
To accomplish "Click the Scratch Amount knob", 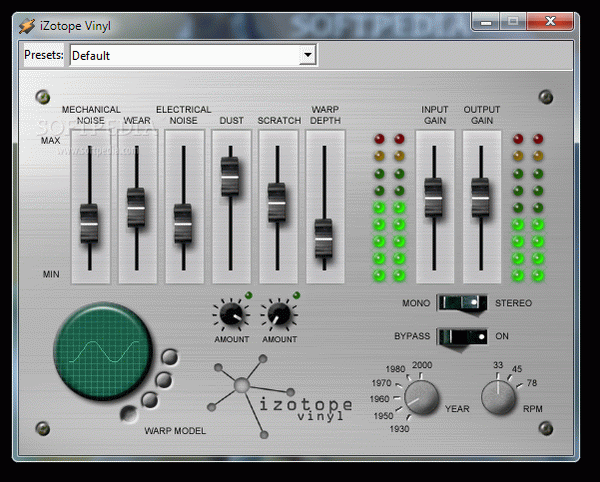I will tap(279, 314).
